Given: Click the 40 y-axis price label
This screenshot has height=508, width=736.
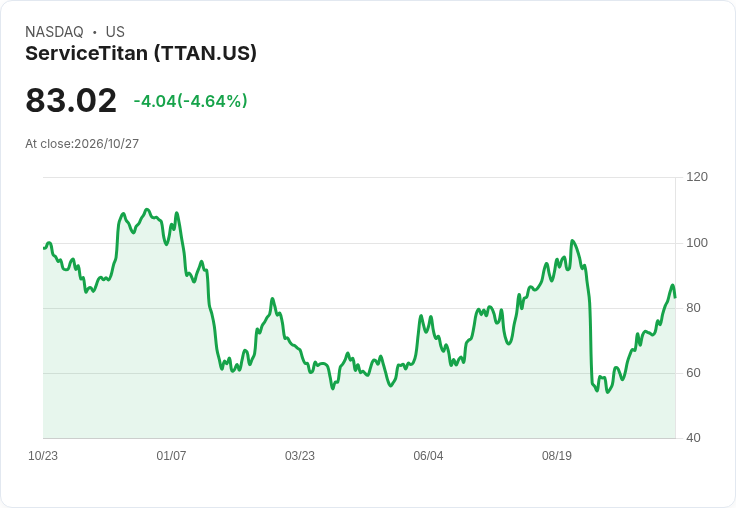Looking at the screenshot, I should (693, 438).
